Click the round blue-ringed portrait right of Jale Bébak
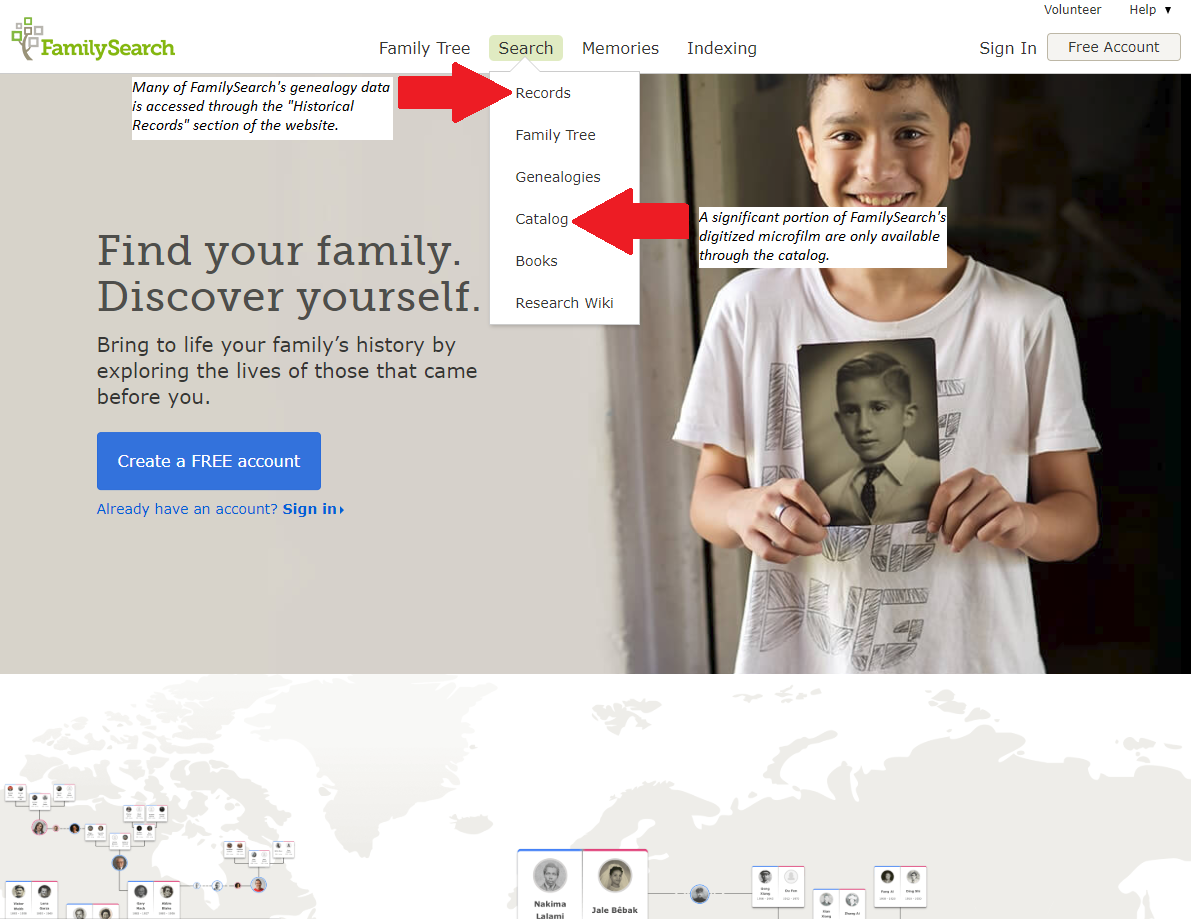The image size is (1191, 919). point(700,893)
